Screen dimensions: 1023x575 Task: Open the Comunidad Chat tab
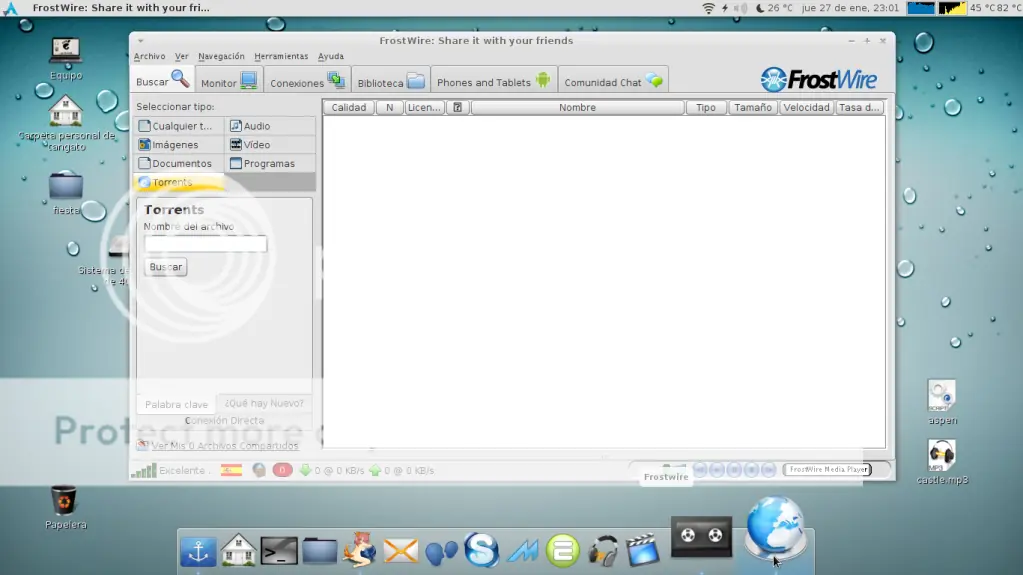(613, 82)
